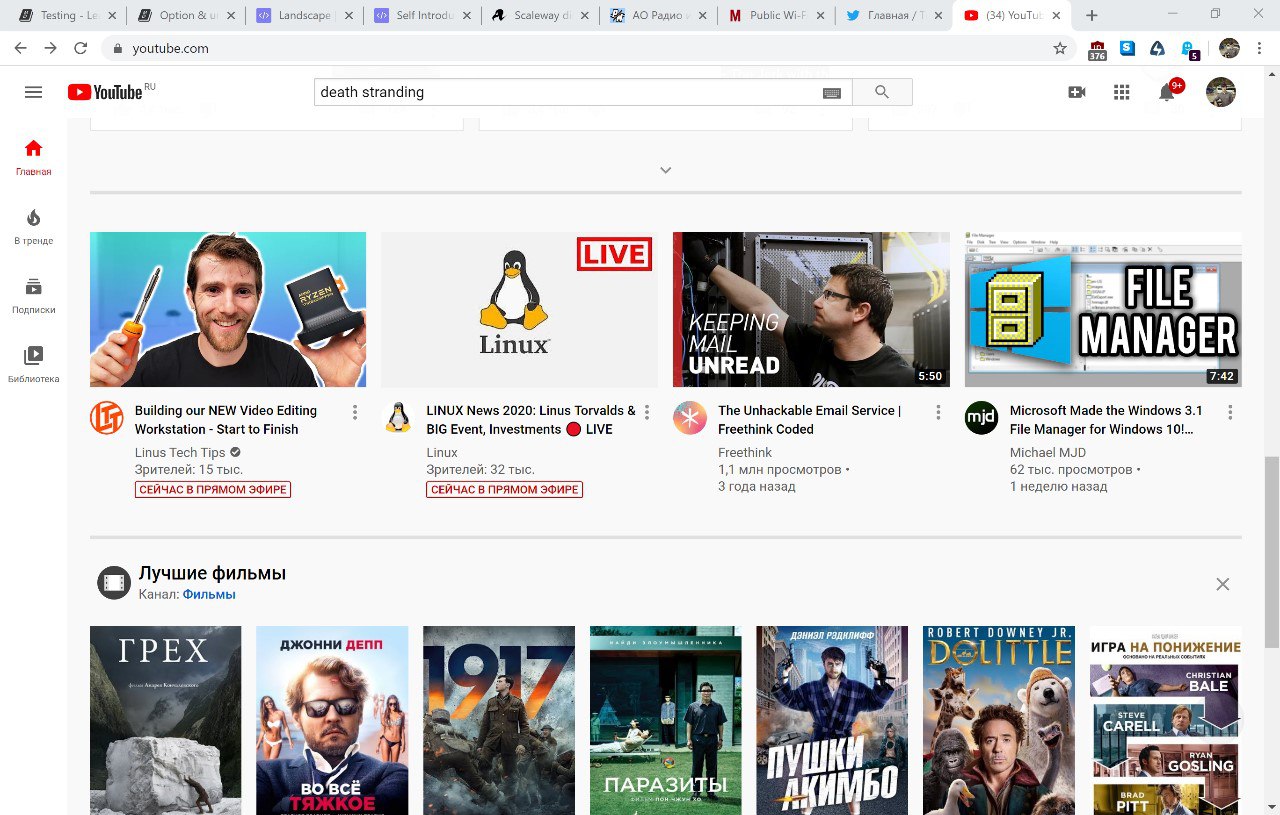Open Microsoft Made the Windows 3.1 title
The height and width of the screenshot is (815, 1280).
click(1106, 420)
